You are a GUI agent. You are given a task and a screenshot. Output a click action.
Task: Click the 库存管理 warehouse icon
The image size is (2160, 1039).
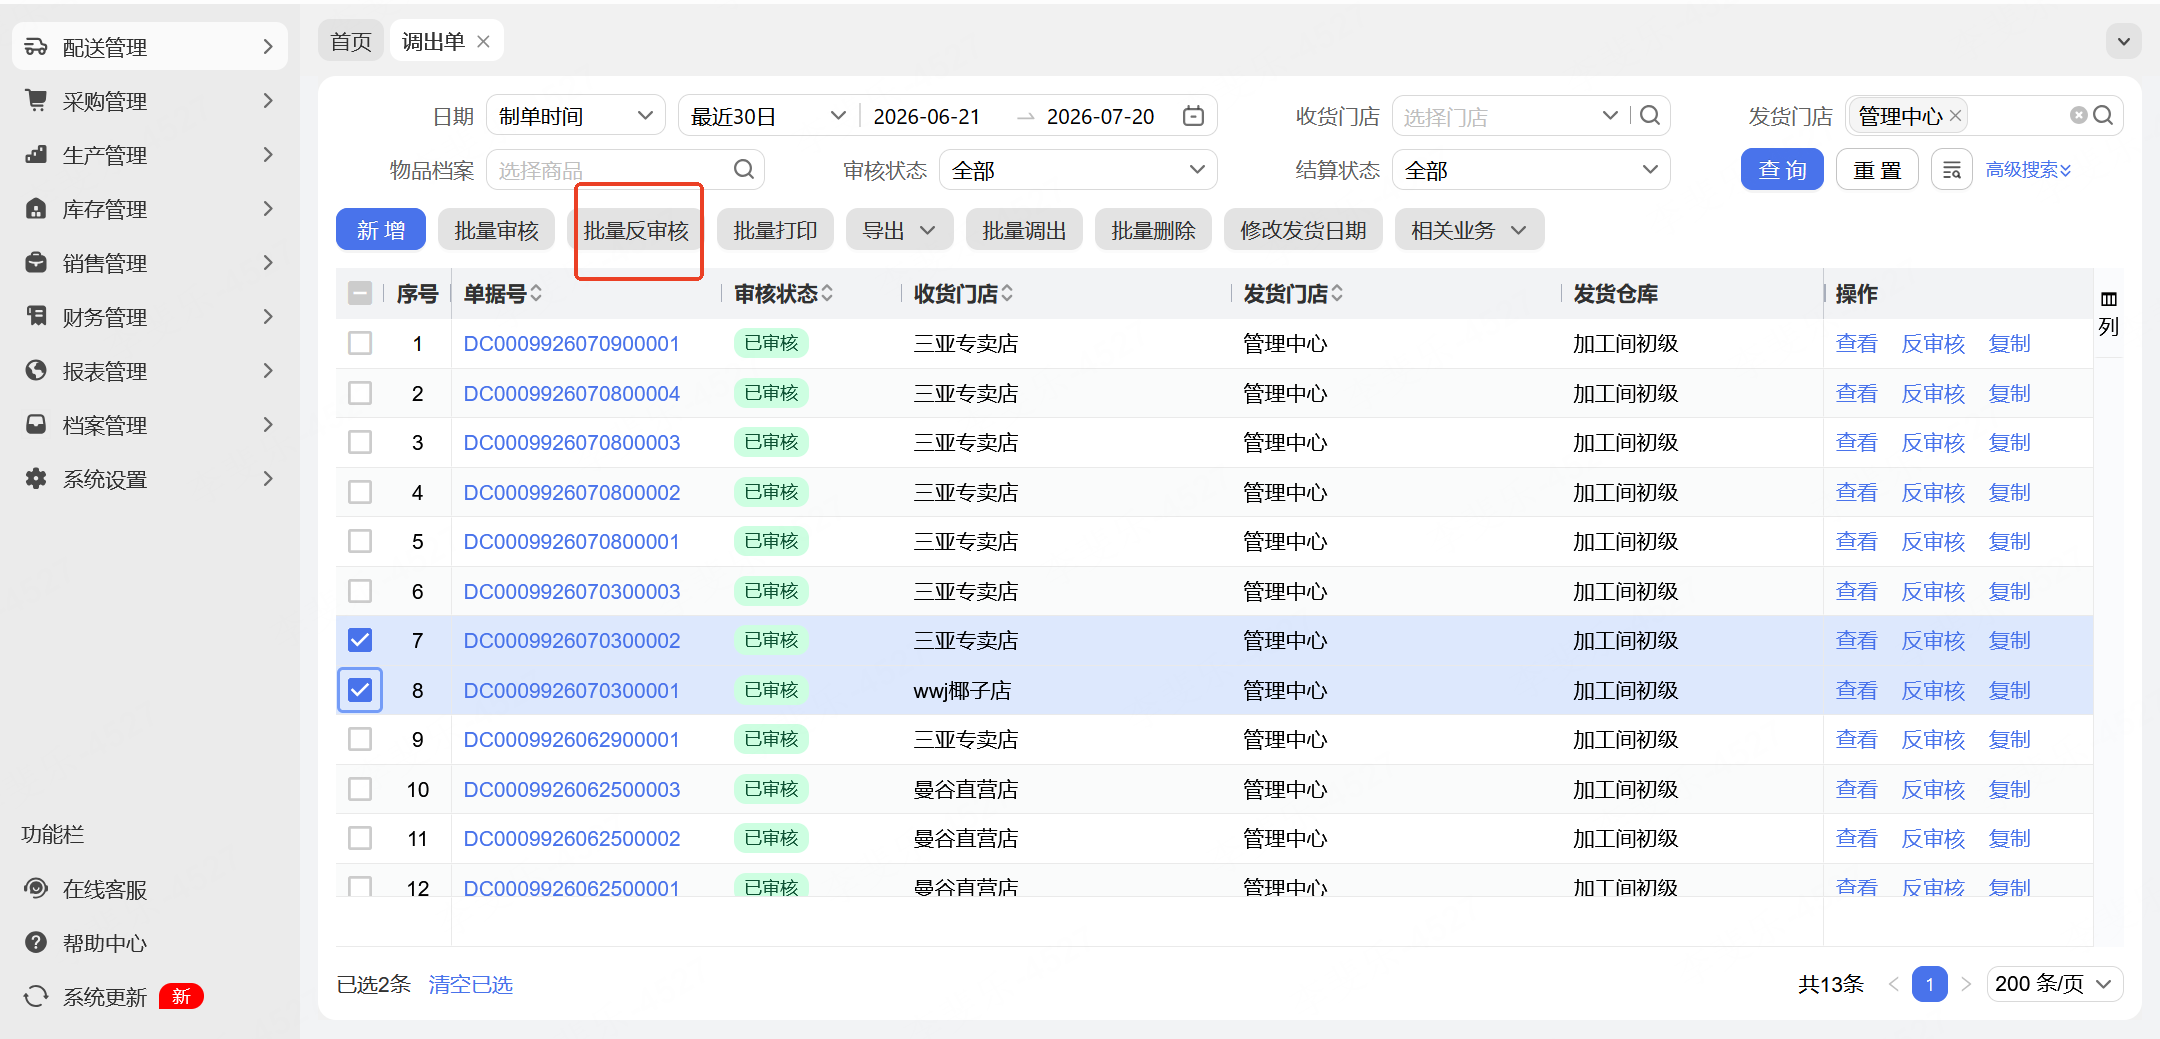click(x=36, y=209)
